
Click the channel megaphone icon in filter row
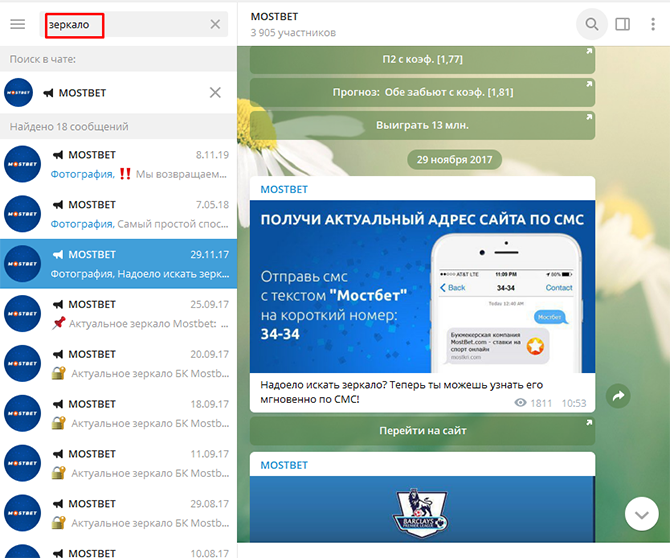(x=48, y=93)
